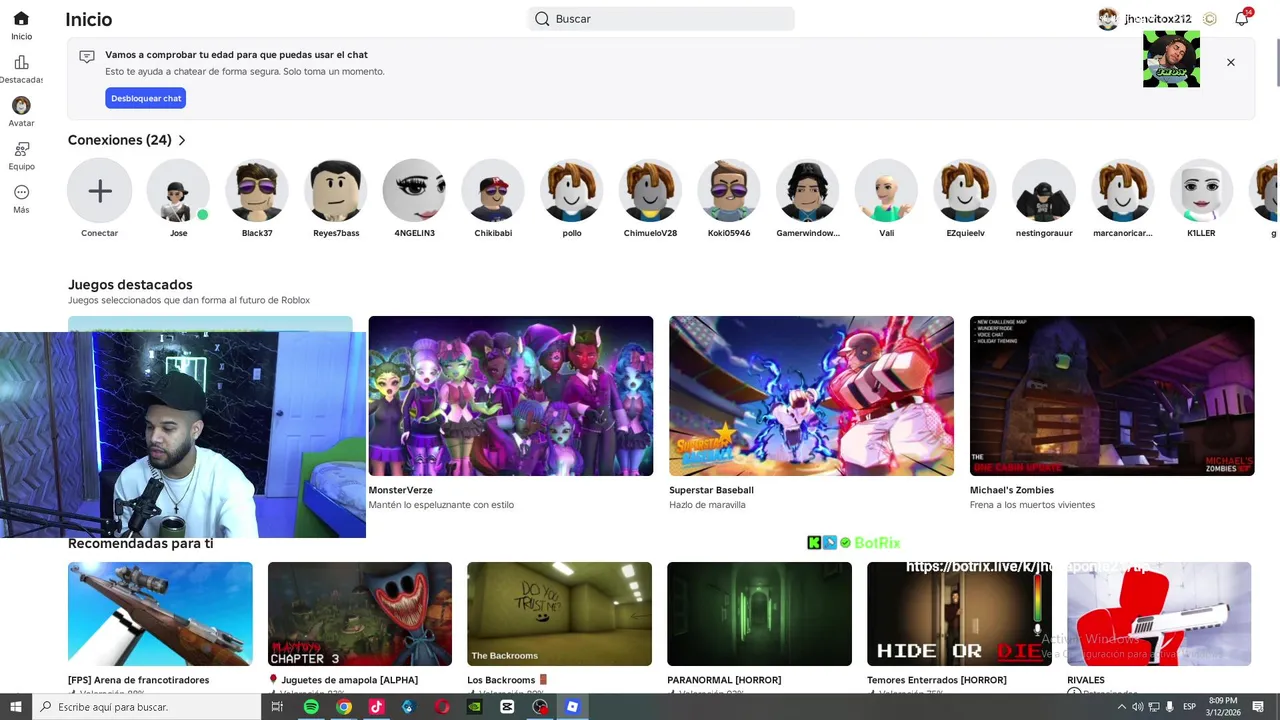Open the volume speaker tray icon
This screenshot has width=1280, height=720.
[1137, 707]
